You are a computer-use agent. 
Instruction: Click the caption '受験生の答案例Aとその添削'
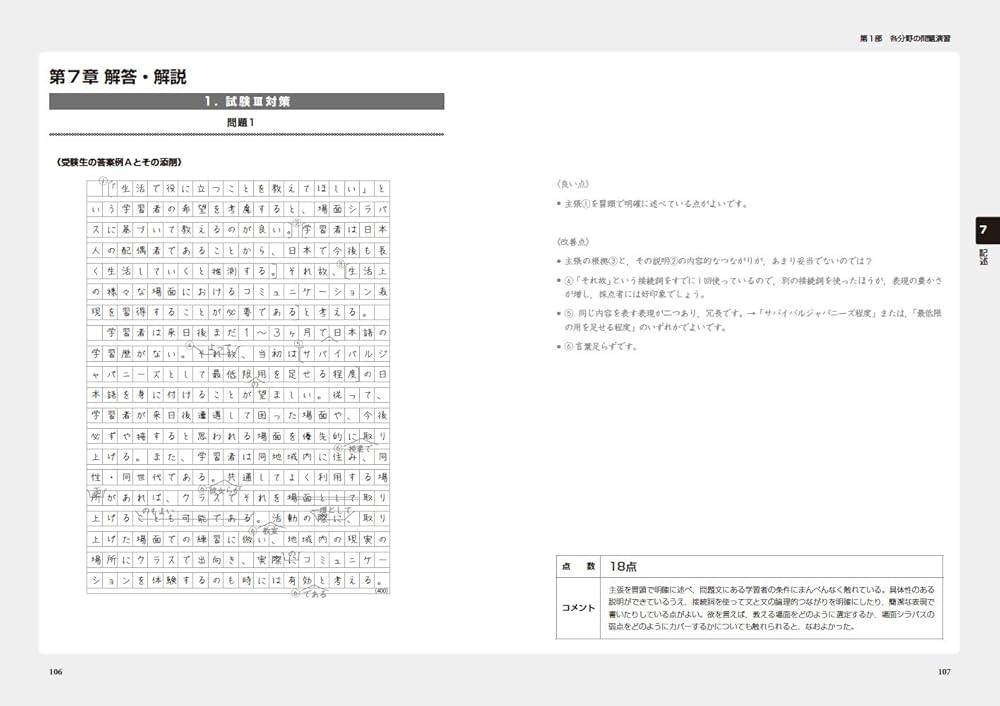pos(119,163)
